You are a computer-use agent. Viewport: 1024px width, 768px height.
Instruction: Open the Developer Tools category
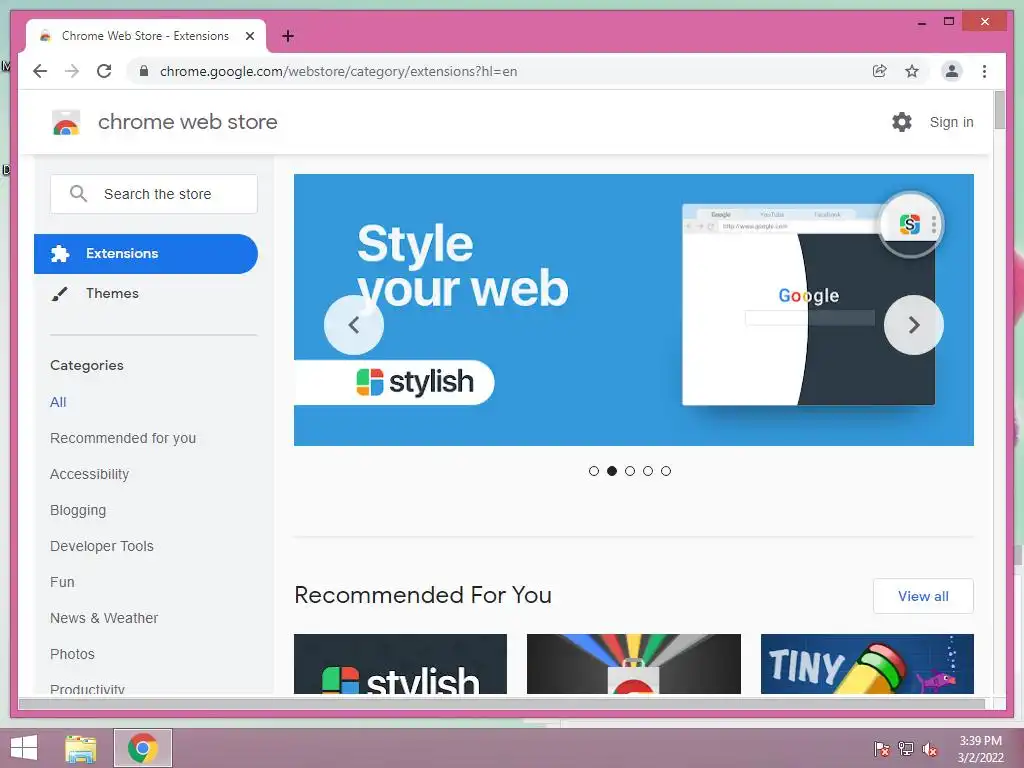(102, 546)
